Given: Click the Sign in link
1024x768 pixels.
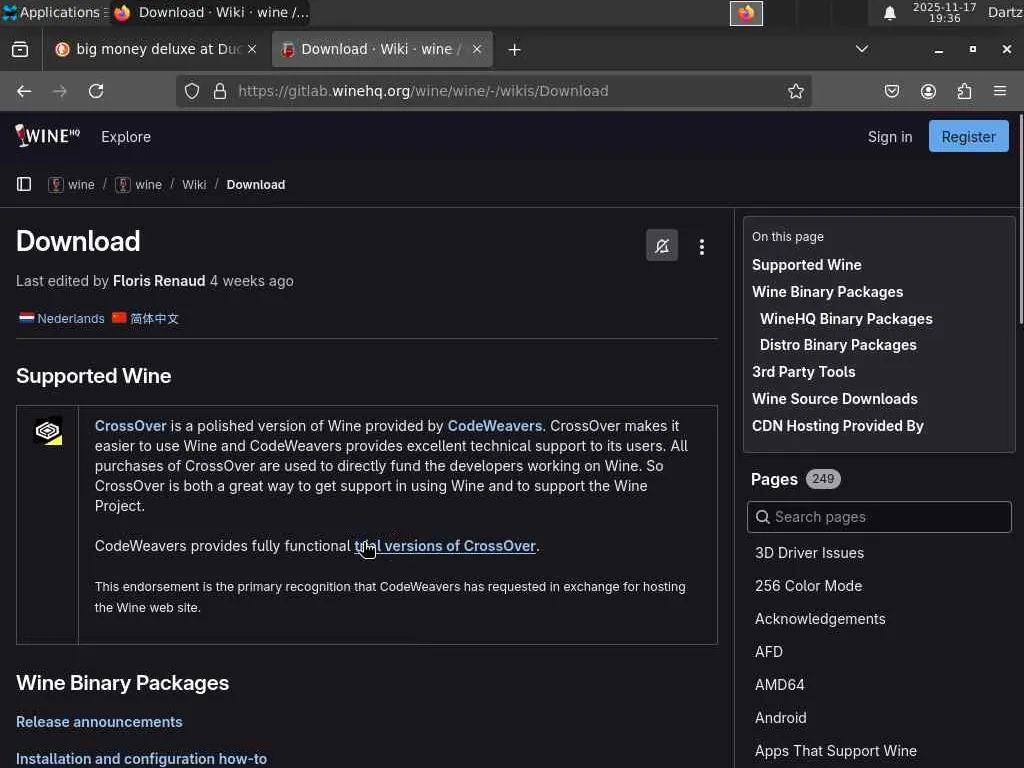Looking at the screenshot, I should coord(889,136).
